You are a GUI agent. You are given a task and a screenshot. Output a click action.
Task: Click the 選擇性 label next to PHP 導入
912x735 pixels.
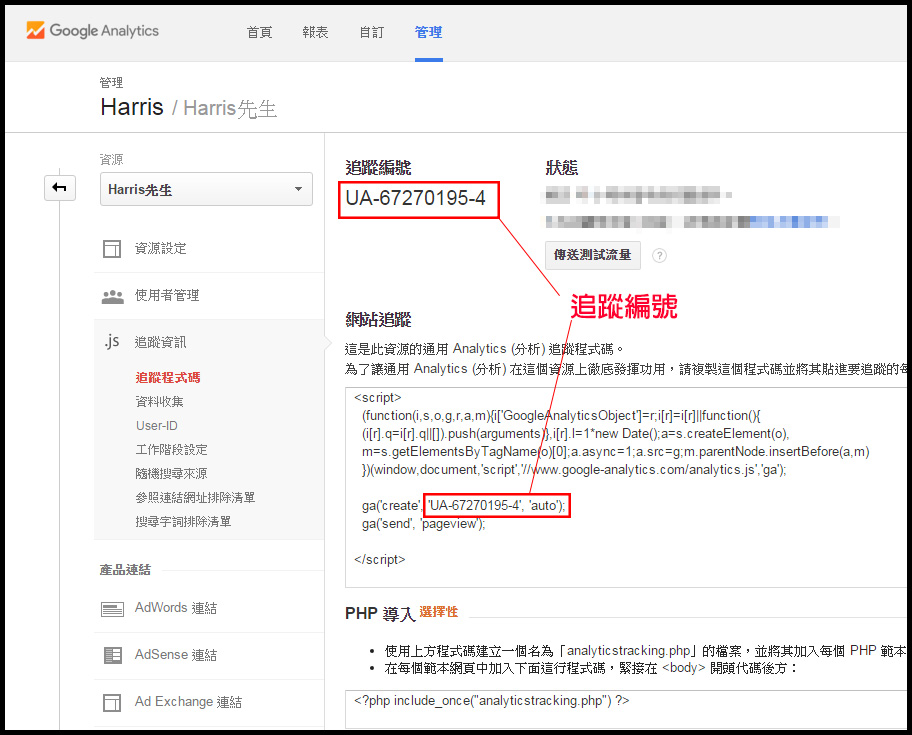click(x=439, y=612)
